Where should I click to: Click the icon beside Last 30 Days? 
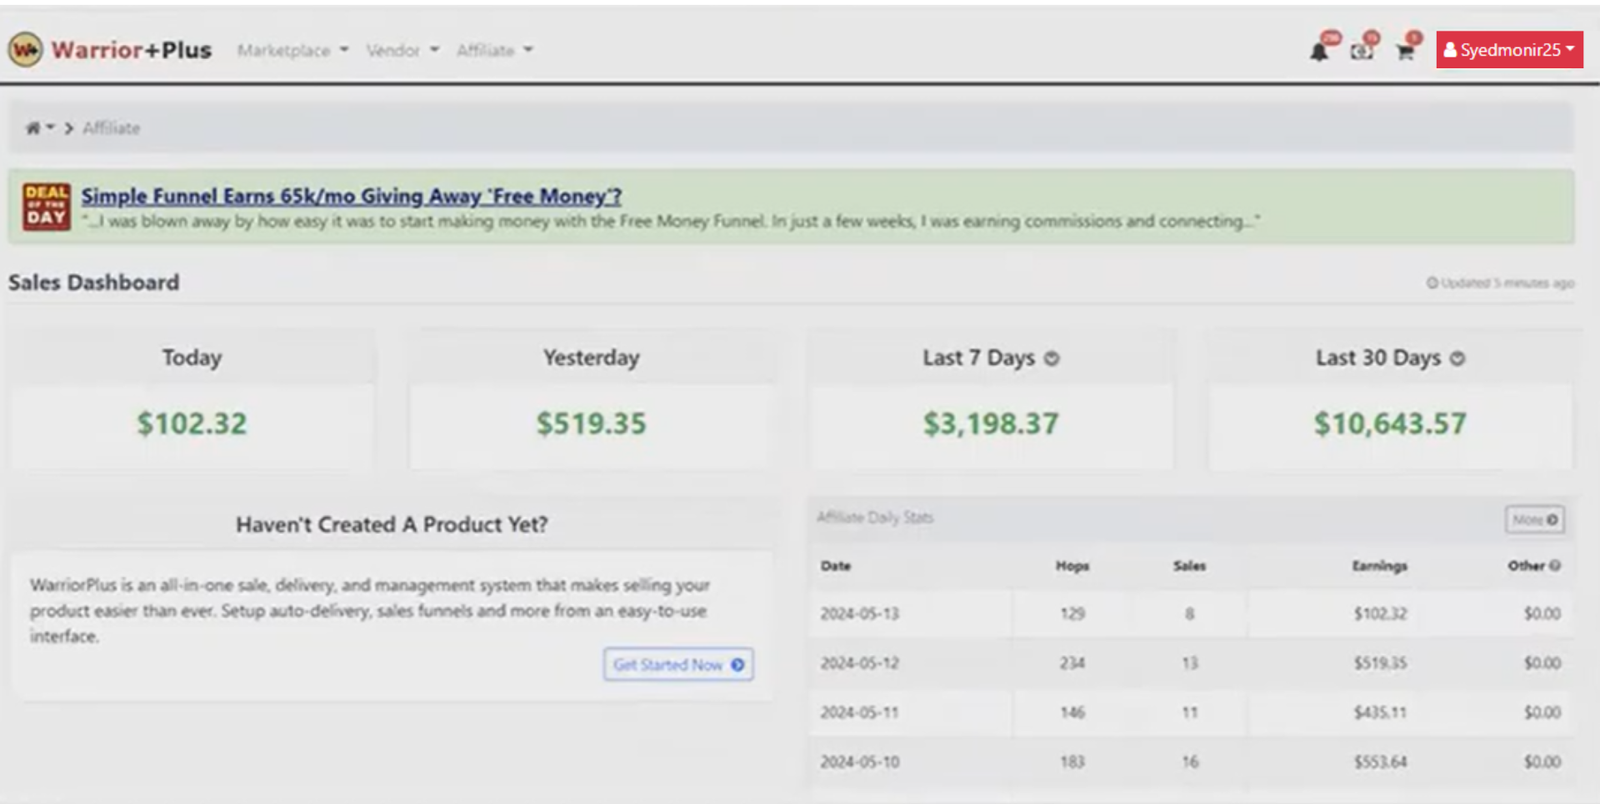[x=1457, y=359]
